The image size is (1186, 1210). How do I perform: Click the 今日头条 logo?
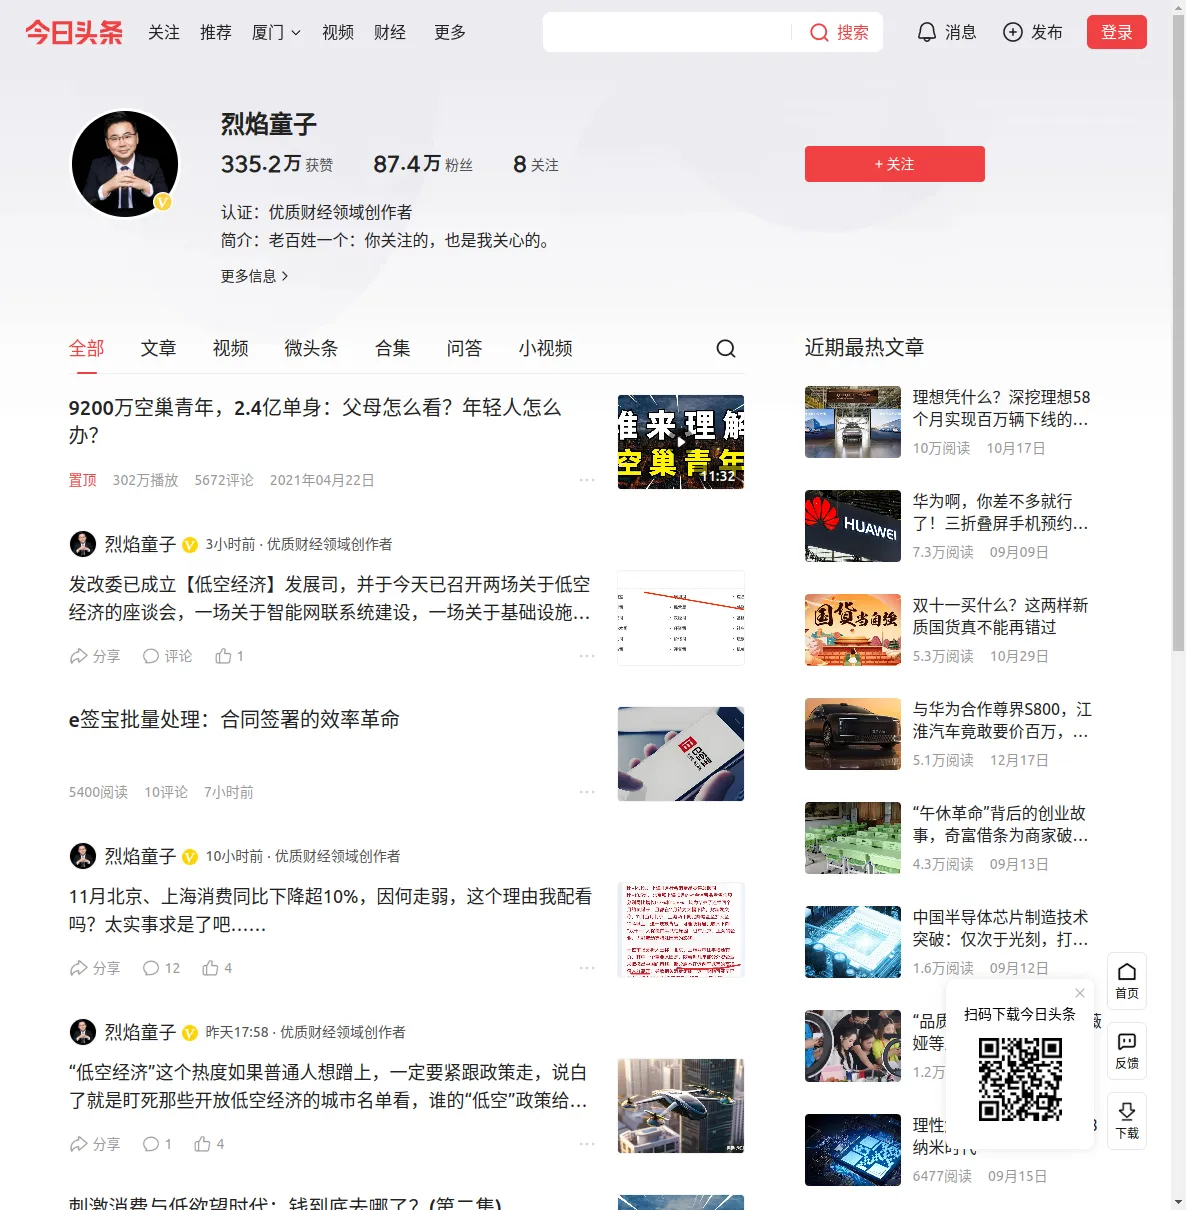74,32
